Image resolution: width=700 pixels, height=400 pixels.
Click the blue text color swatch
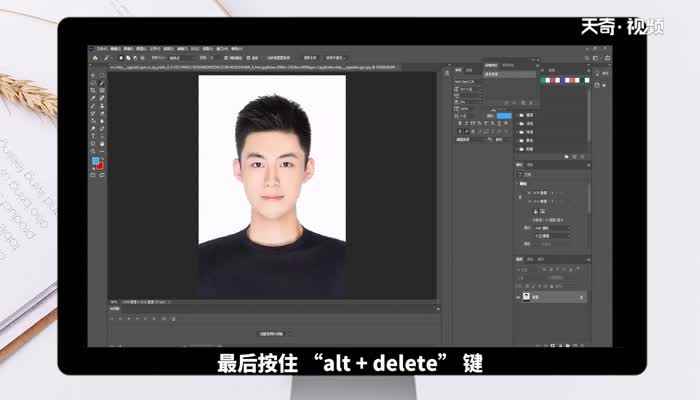504,116
